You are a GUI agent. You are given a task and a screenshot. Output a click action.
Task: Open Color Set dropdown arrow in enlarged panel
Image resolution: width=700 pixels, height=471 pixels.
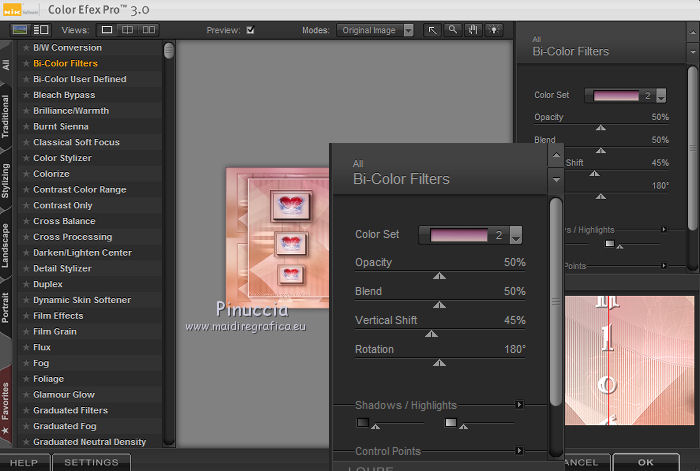(x=516, y=235)
